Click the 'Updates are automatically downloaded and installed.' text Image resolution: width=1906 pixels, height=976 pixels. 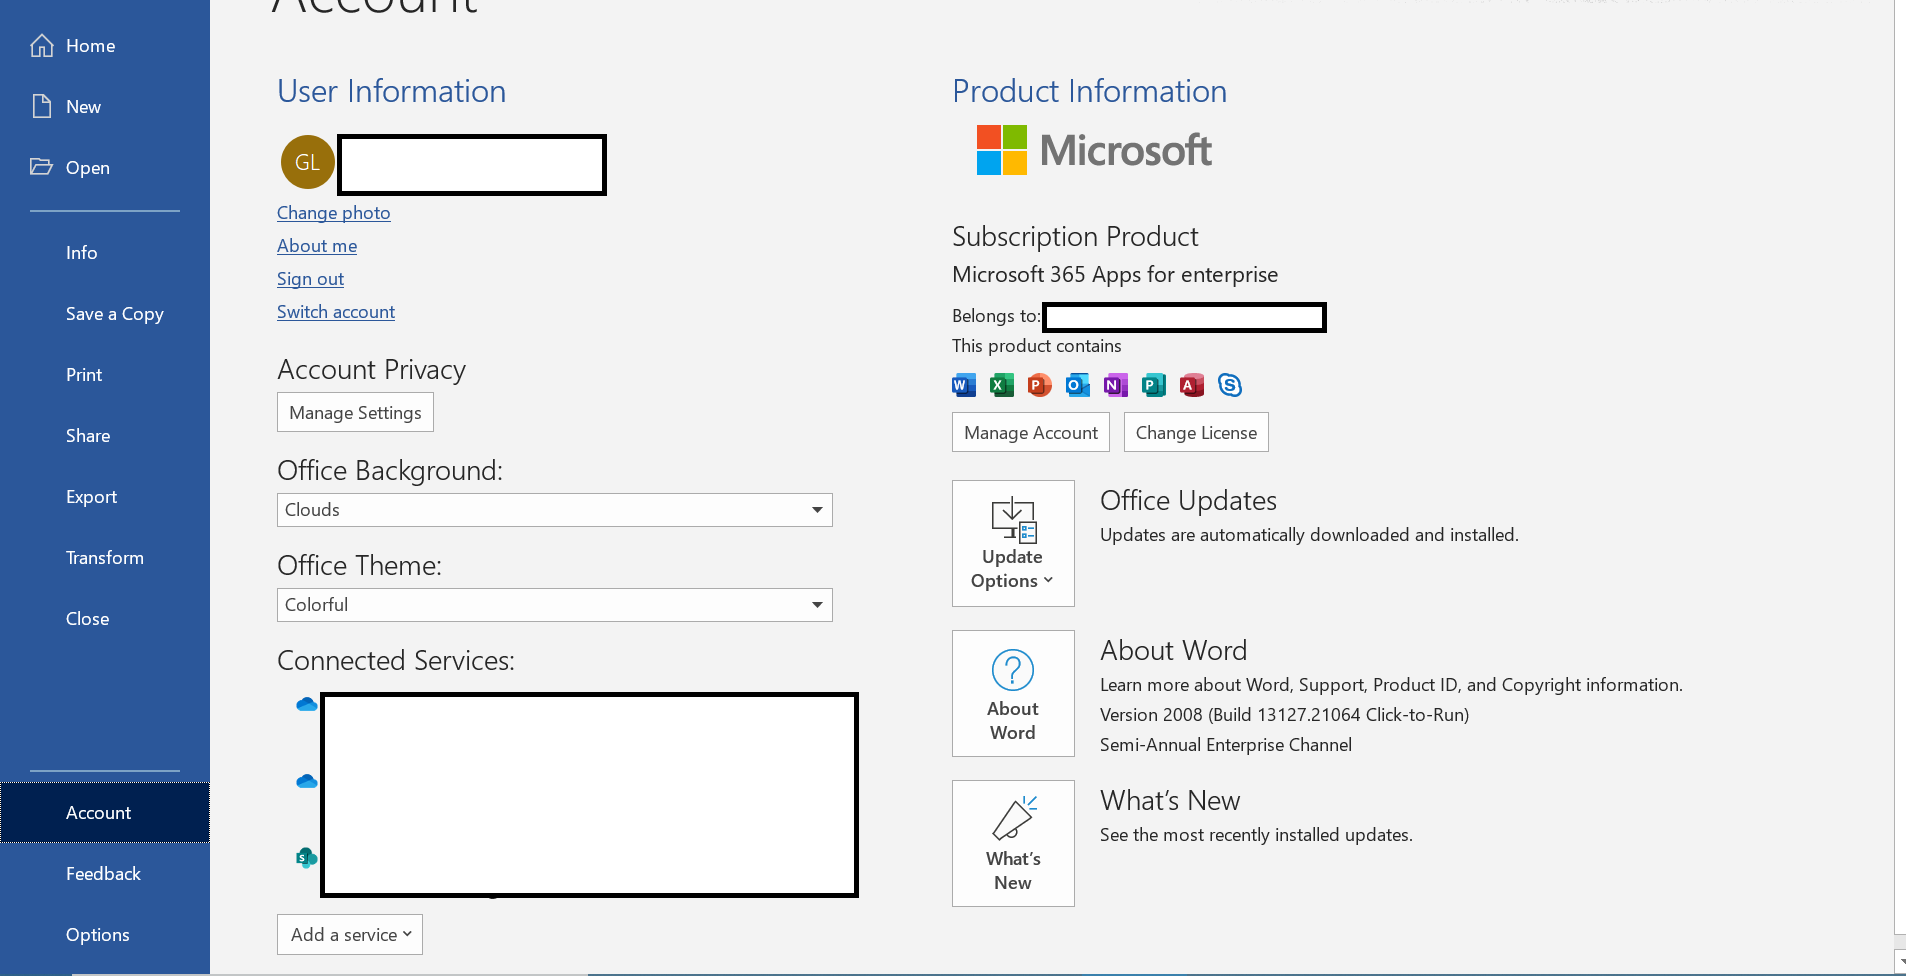pos(1309,535)
